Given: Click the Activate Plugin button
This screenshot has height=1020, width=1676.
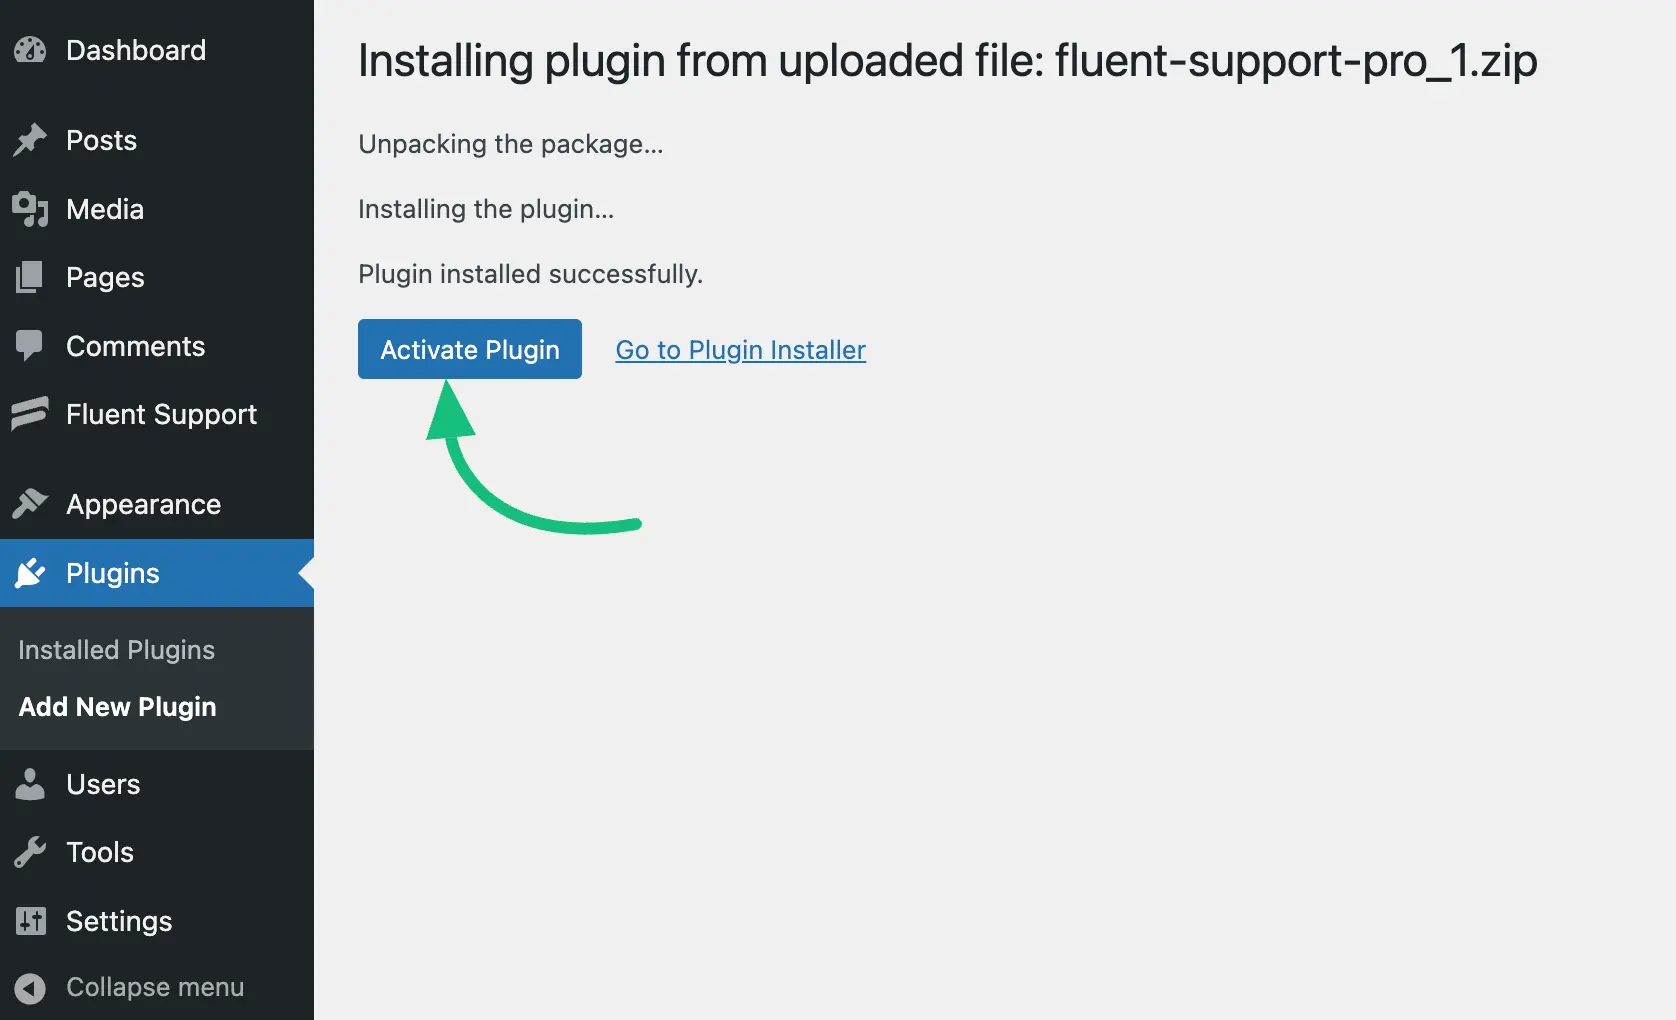Looking at the screenshot, I should 469,349.
